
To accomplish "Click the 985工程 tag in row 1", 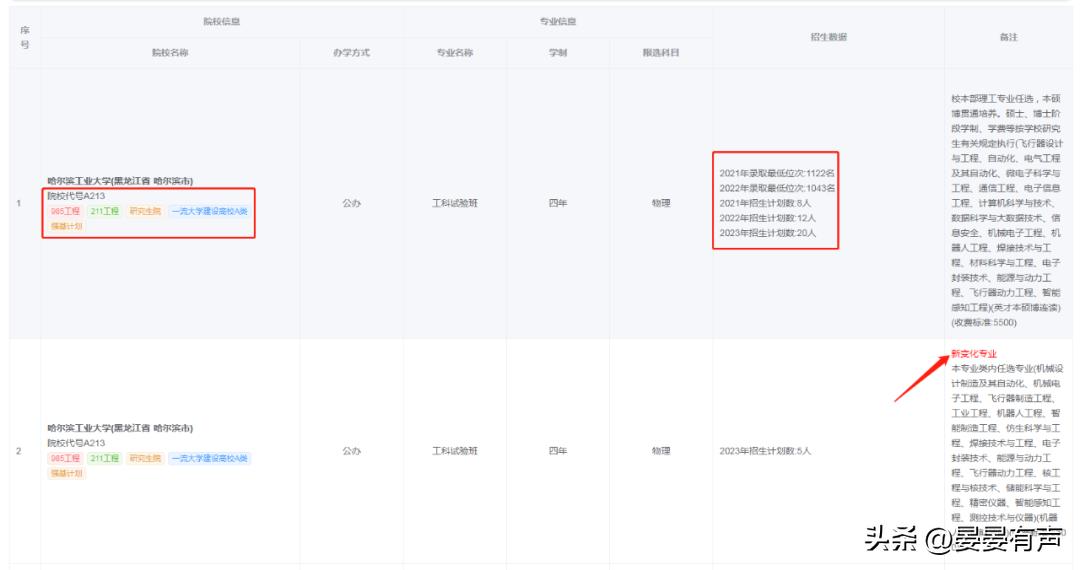I will [65, 211].
